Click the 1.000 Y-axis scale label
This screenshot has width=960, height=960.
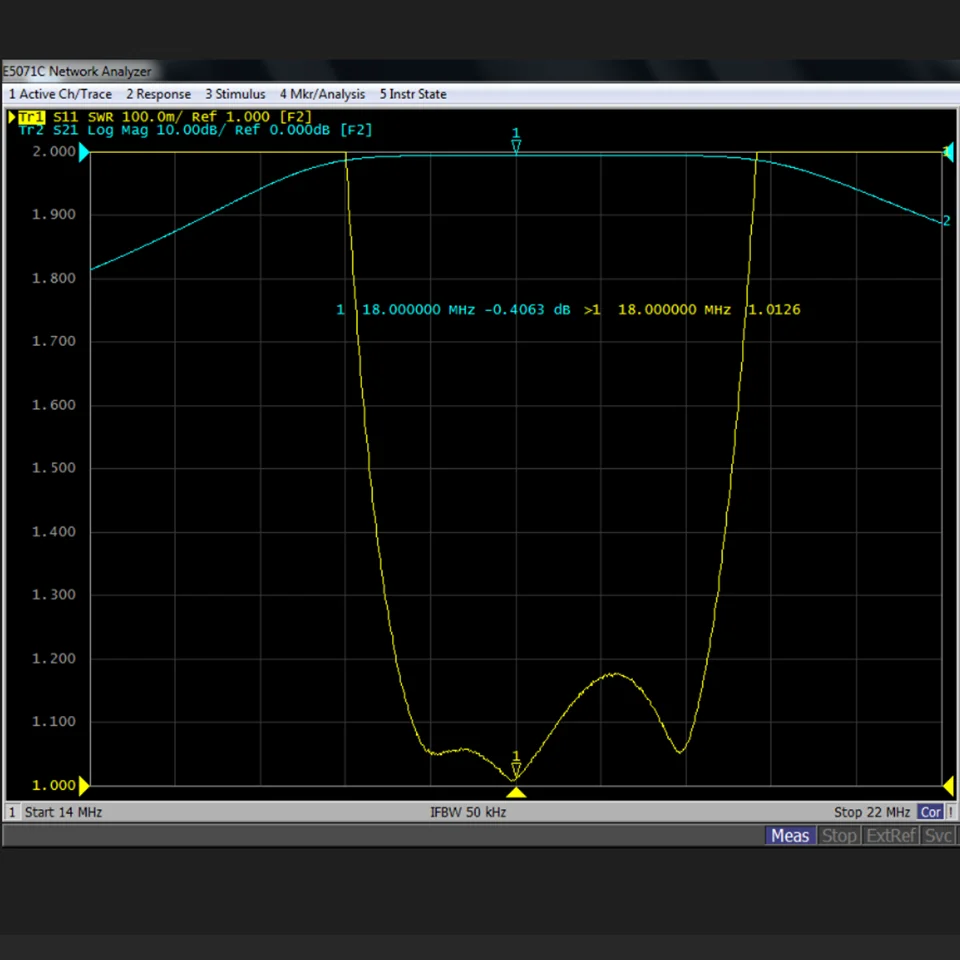(54, 786)
